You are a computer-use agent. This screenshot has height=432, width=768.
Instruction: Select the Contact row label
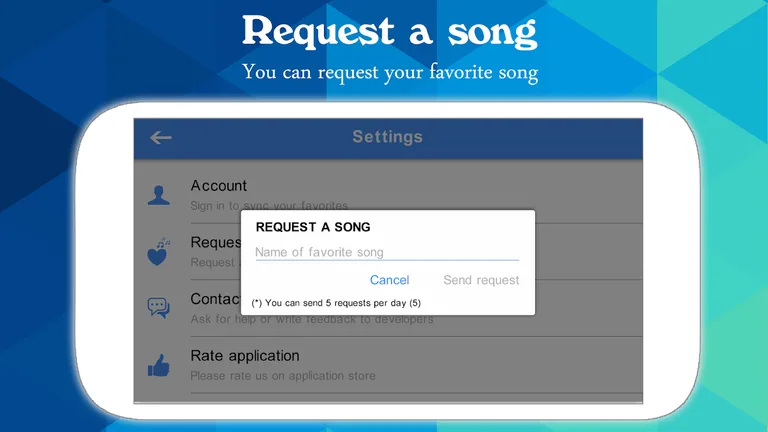point(214,299)
